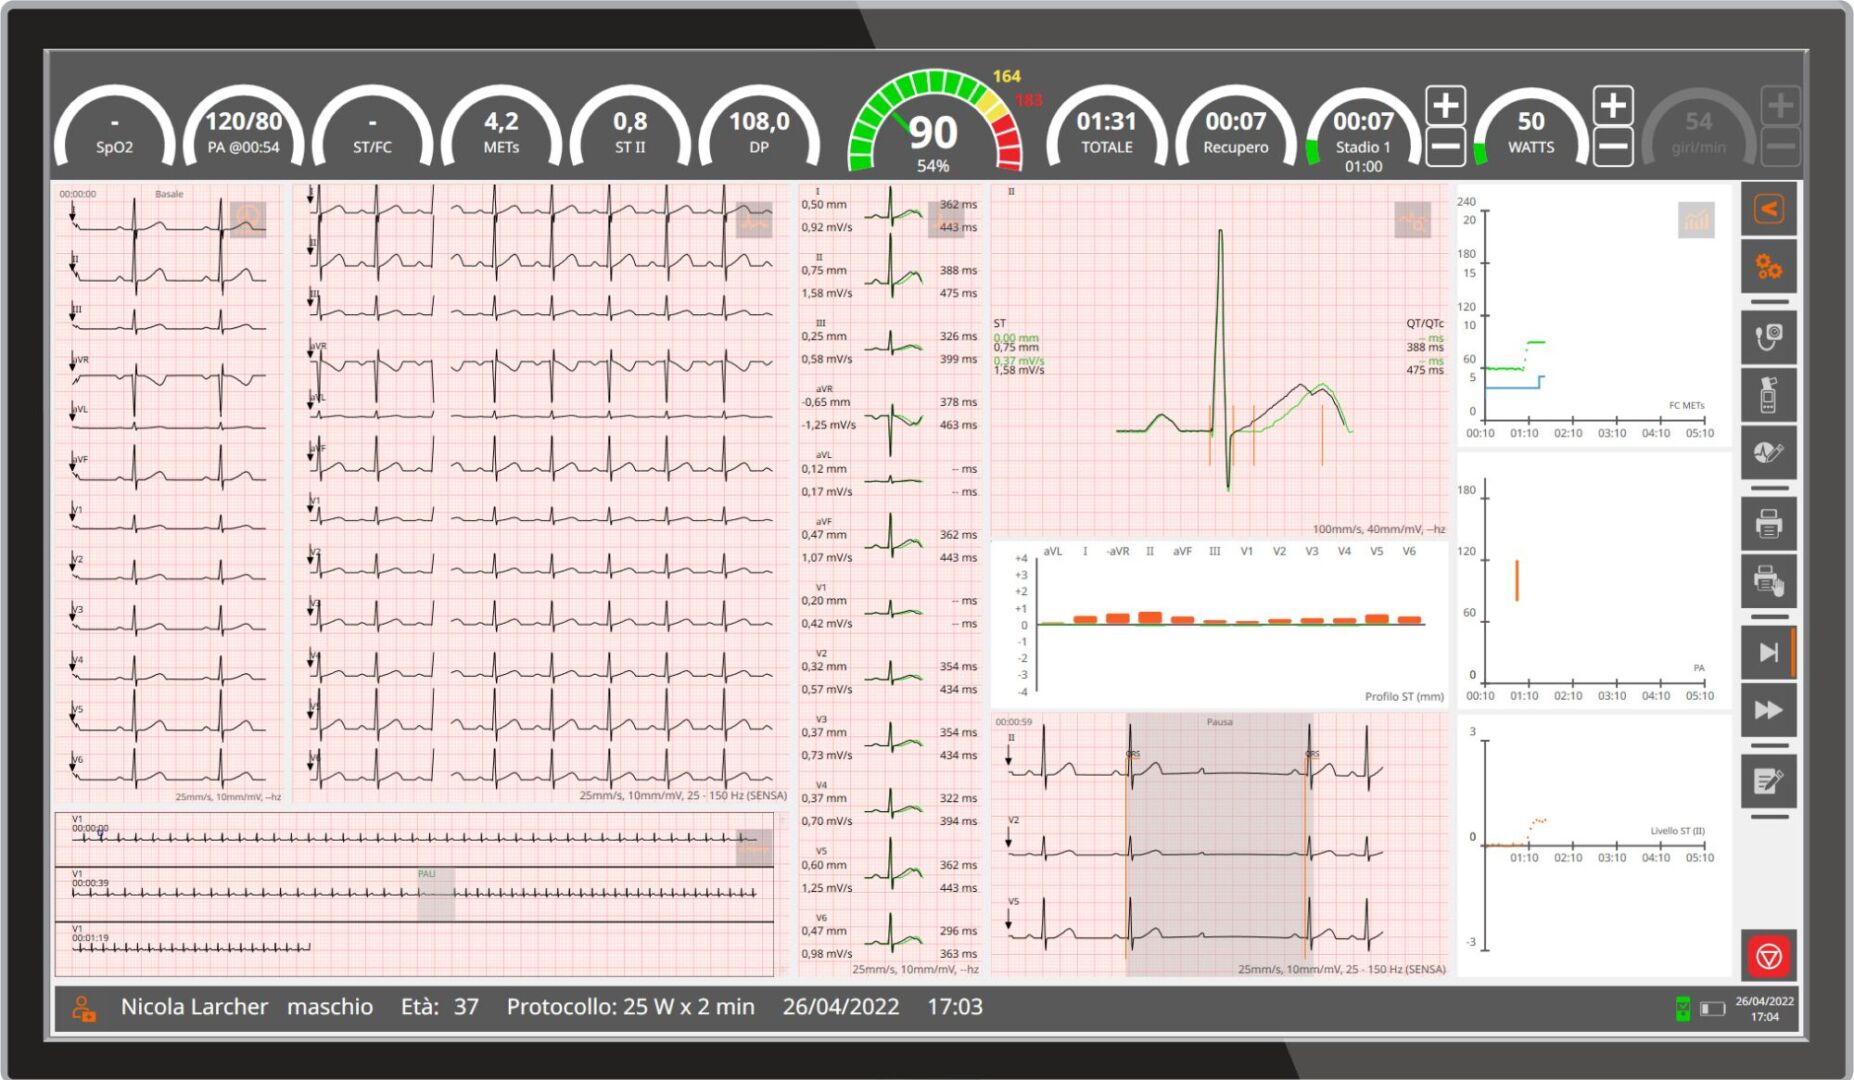Open the ECG annotation pen icon

coord(1768,453)
